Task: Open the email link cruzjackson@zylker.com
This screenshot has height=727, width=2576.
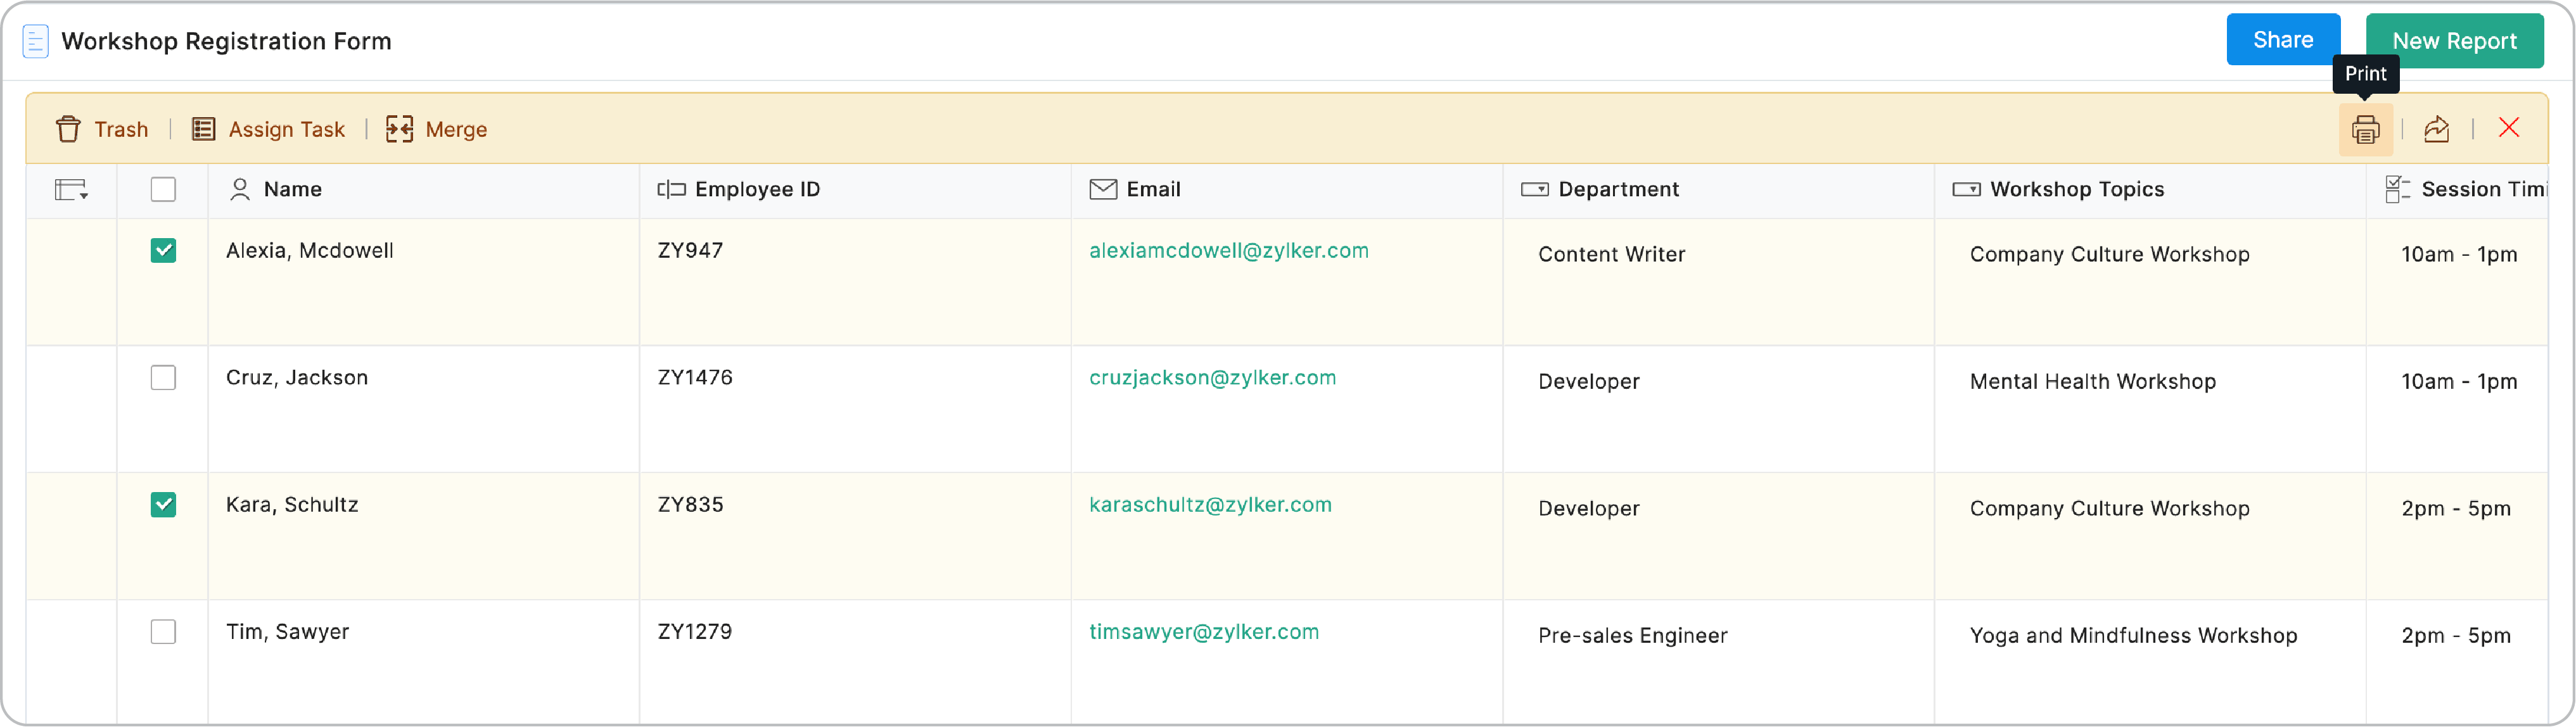Action: [1212, 377]
